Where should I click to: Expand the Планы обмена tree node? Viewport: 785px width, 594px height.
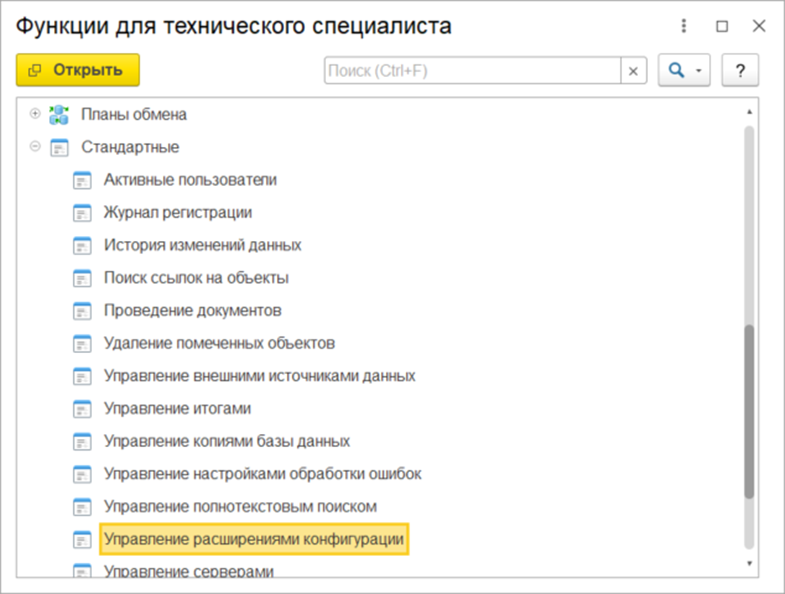(36, 114)
